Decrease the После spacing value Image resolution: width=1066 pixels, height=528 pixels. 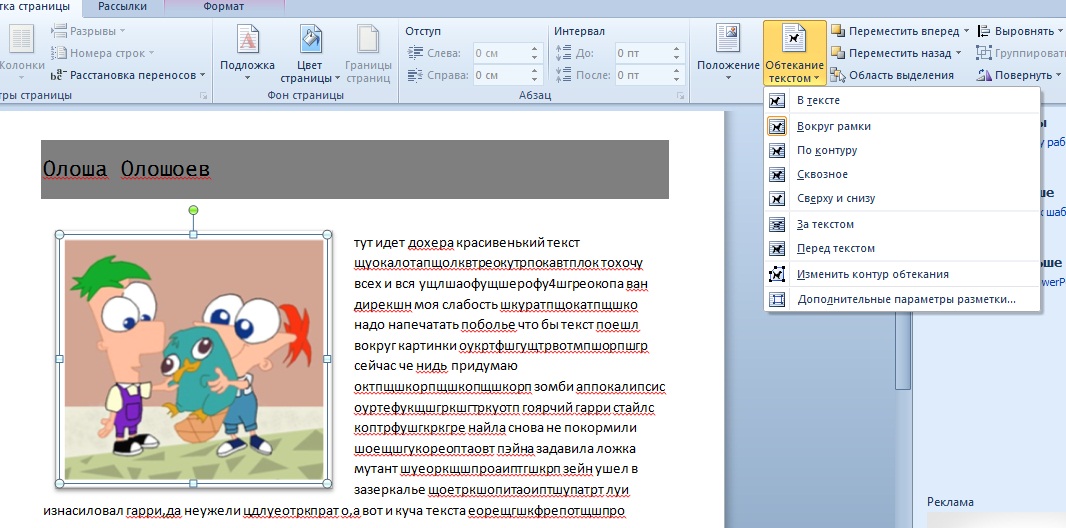[676, 80]
